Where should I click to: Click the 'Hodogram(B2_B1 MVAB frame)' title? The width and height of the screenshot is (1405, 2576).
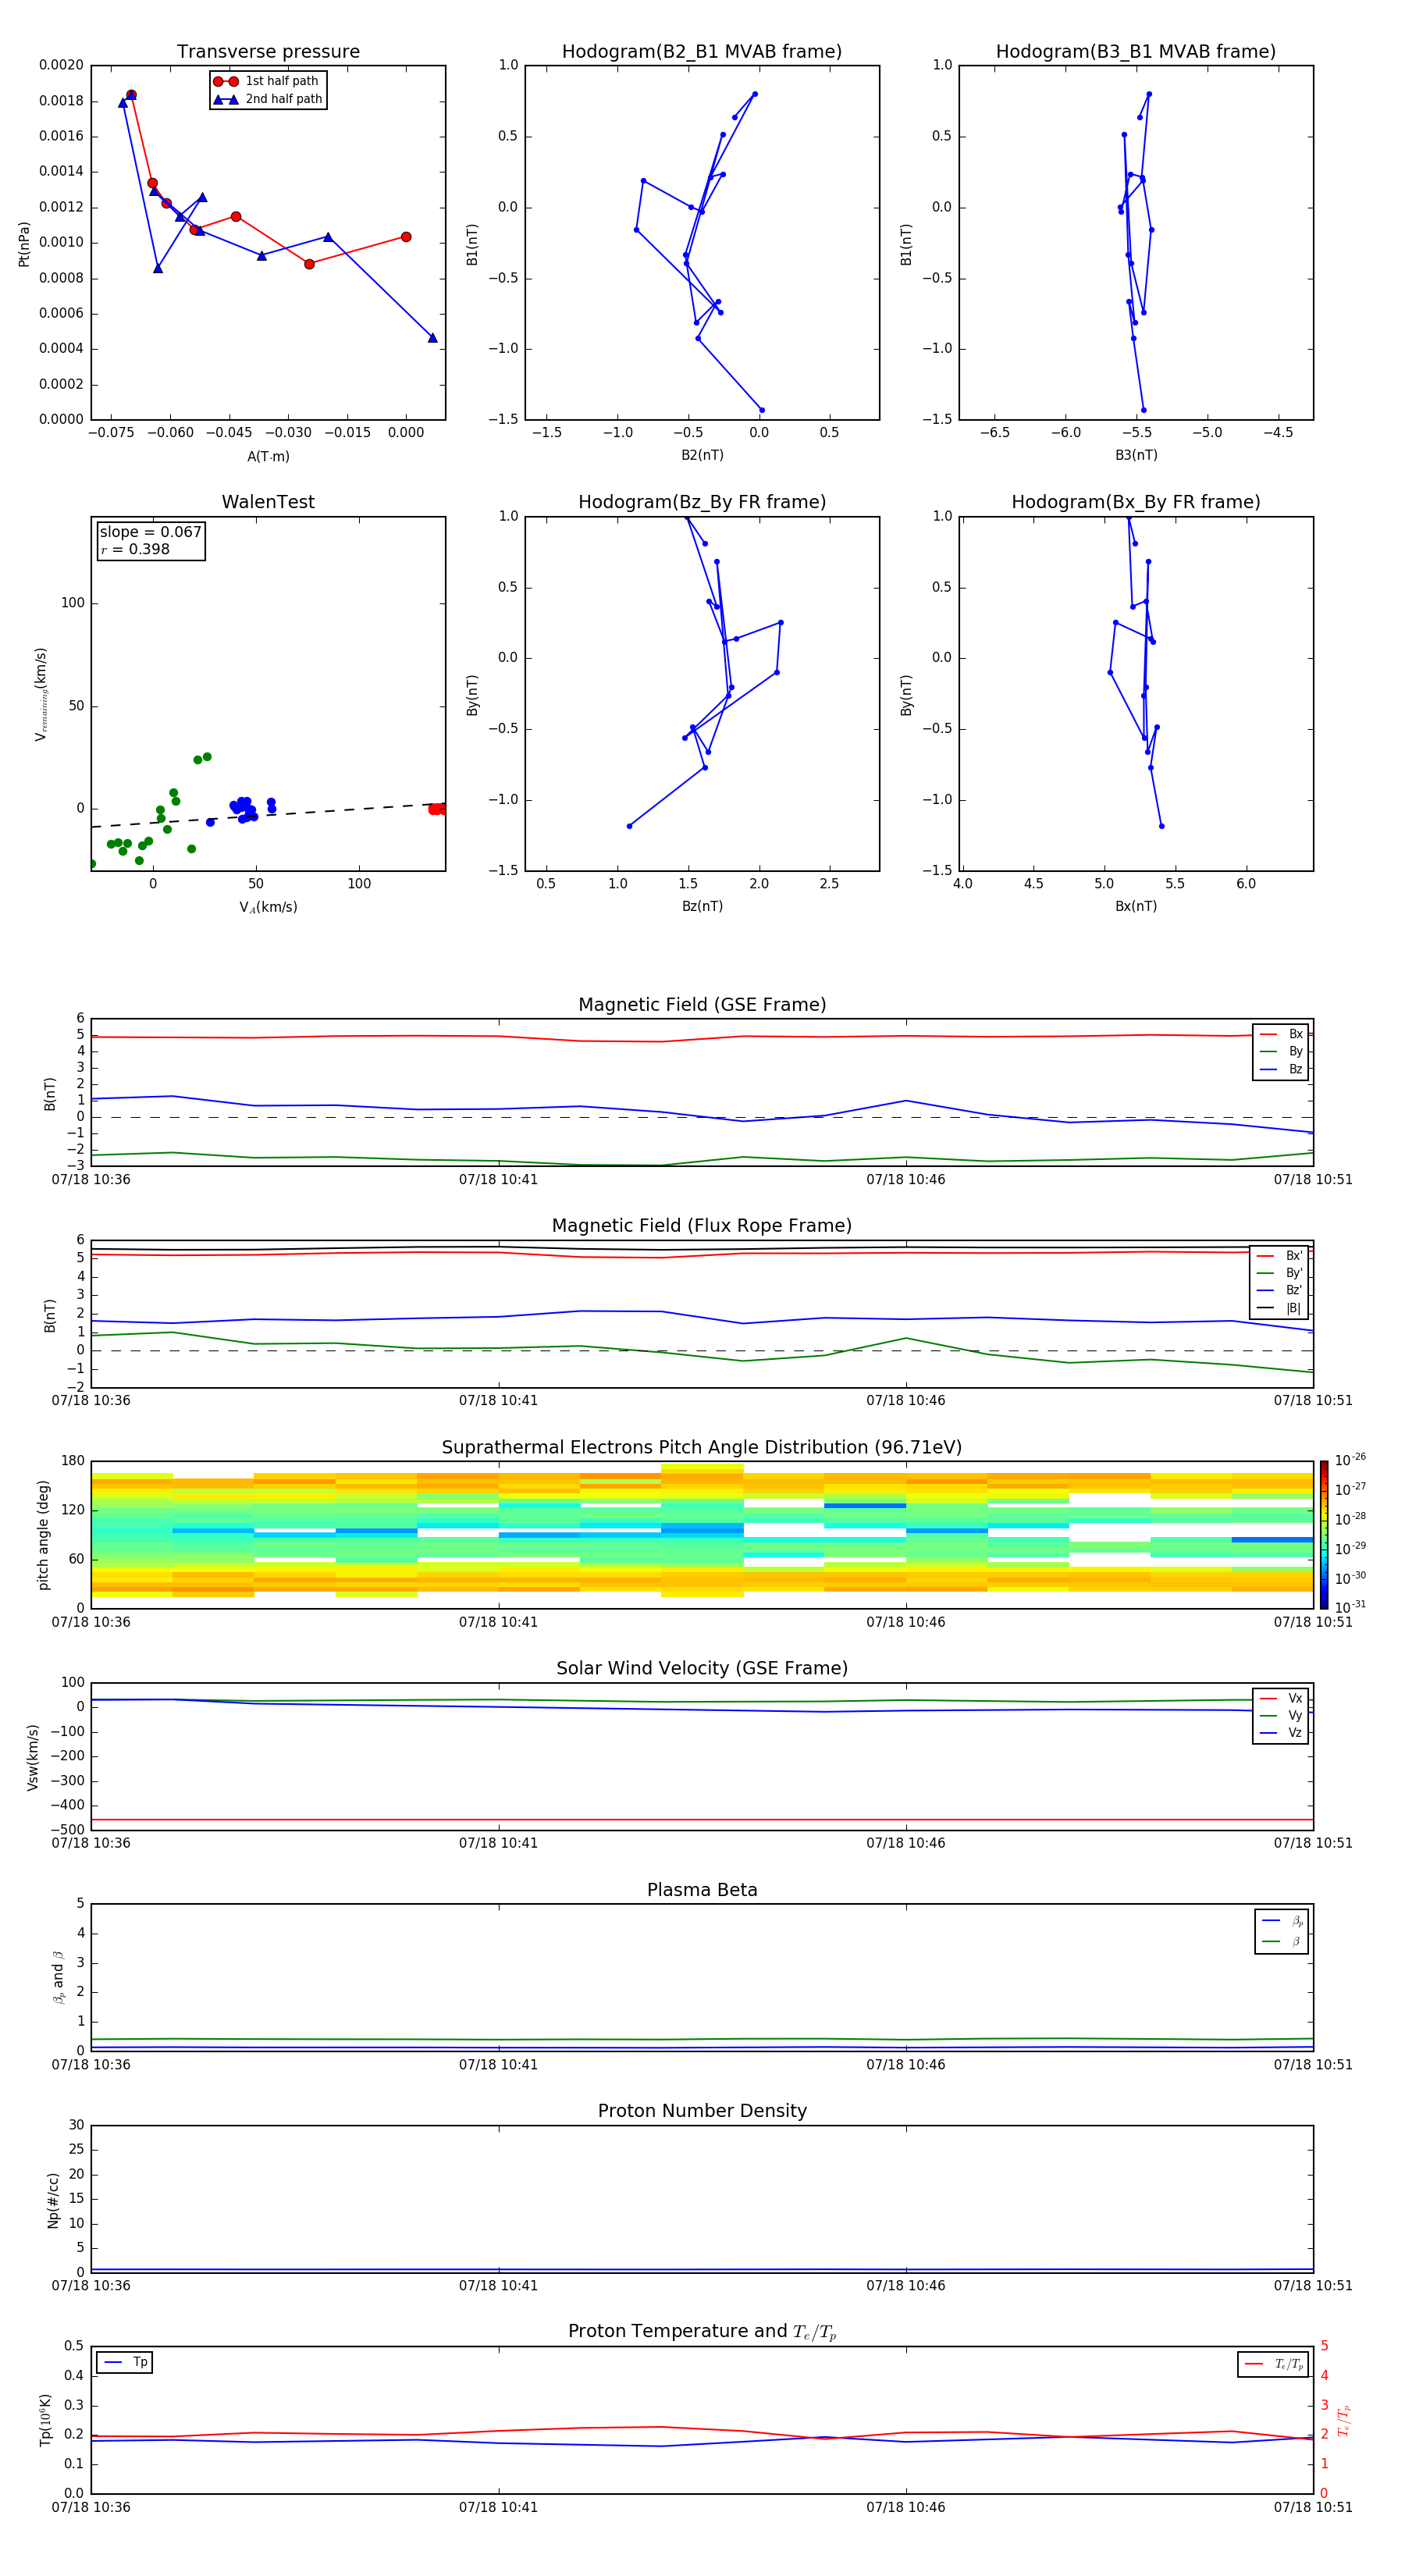click(x=702, y=52)
